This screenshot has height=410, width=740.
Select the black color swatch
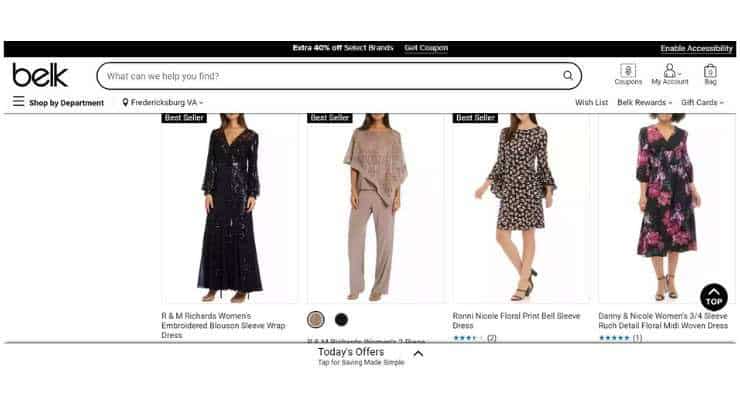pyautogui.click(x=341, y=320)
